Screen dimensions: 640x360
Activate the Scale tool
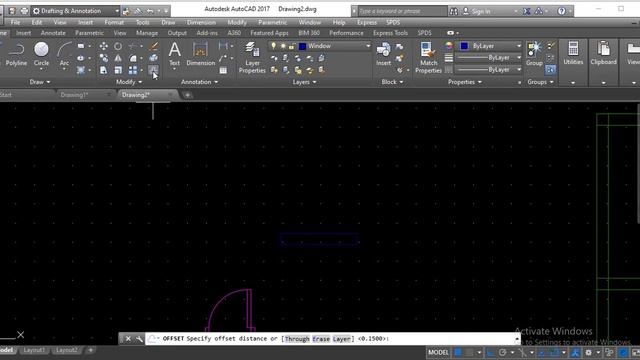(x=118, y=71)
